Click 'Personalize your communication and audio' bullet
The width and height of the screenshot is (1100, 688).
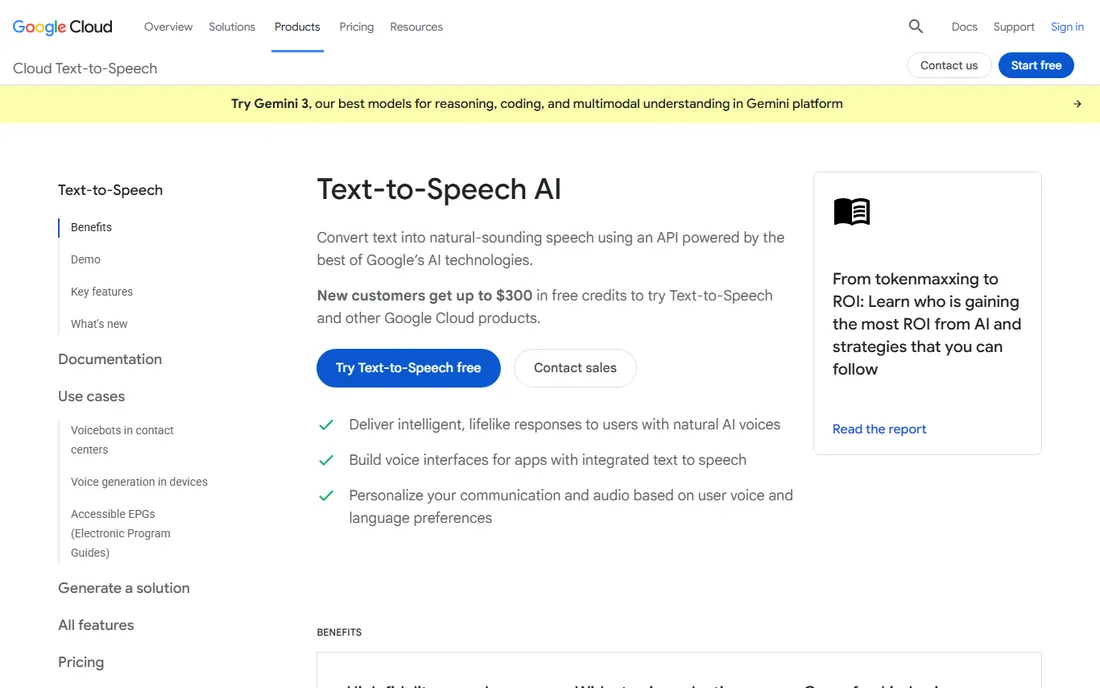point(571,506)
